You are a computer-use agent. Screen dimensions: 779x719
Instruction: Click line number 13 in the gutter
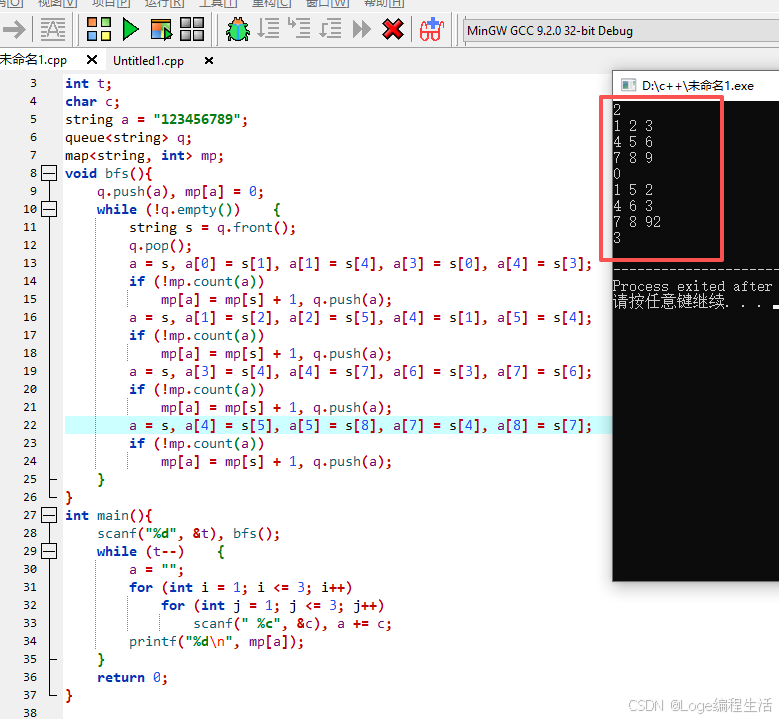click(30, 263)
